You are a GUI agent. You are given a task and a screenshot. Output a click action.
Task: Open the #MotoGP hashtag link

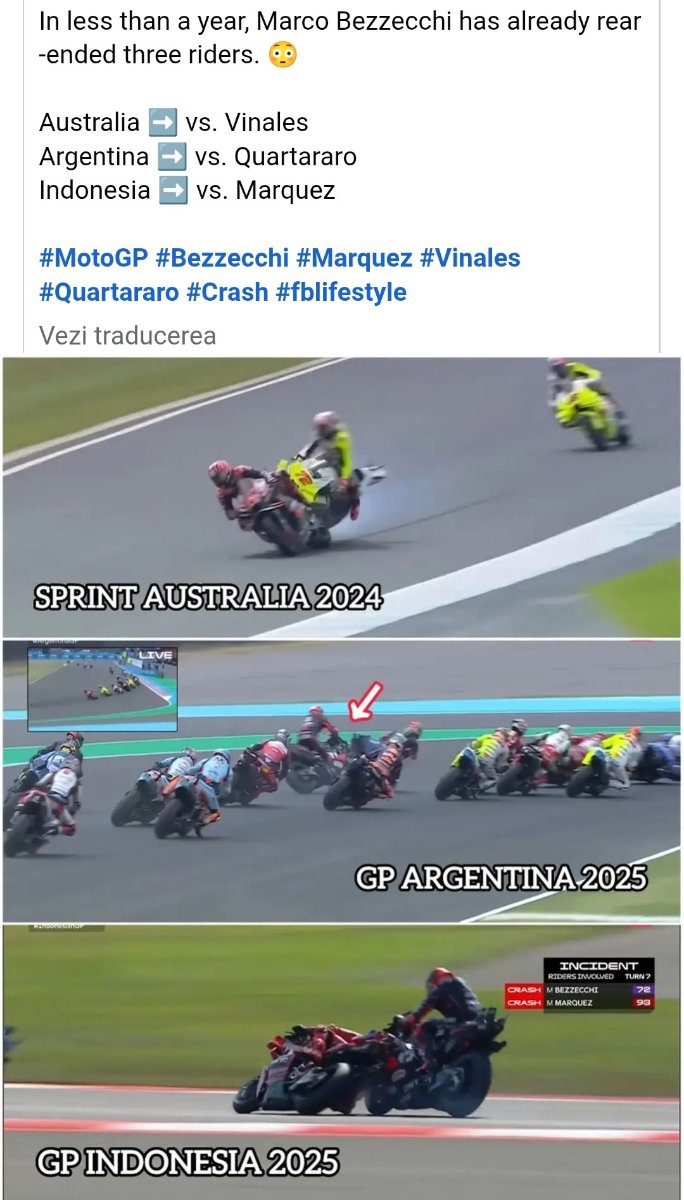click(94, 258)
